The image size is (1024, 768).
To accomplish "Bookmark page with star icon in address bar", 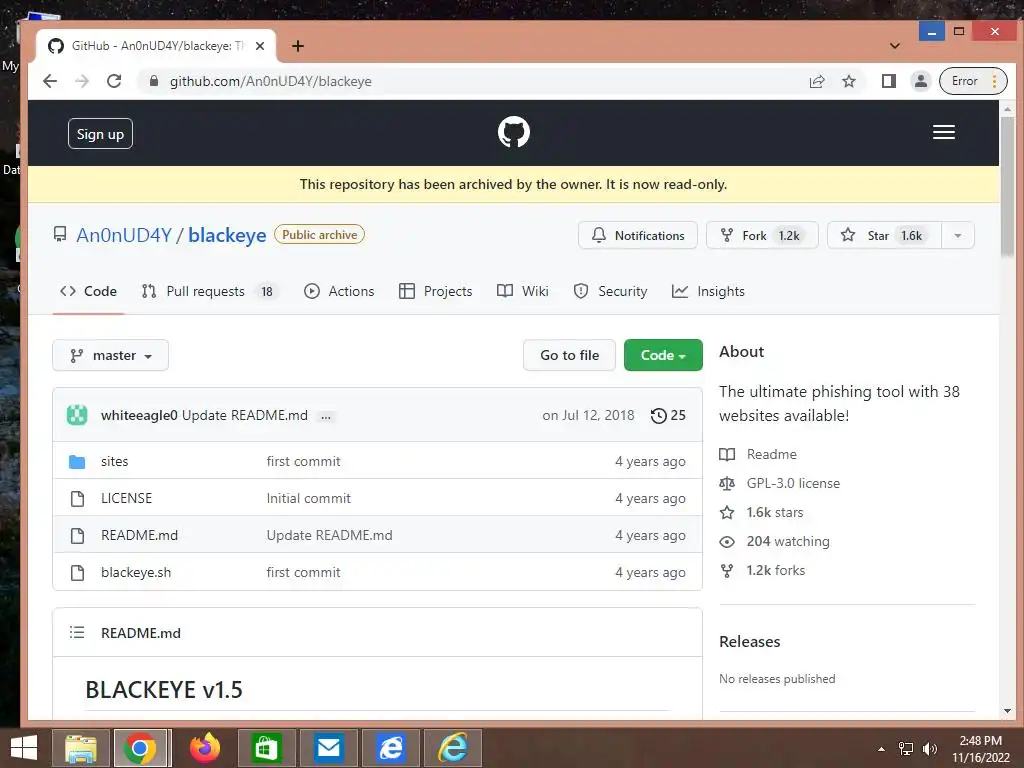I will click(x=848, y=81).
